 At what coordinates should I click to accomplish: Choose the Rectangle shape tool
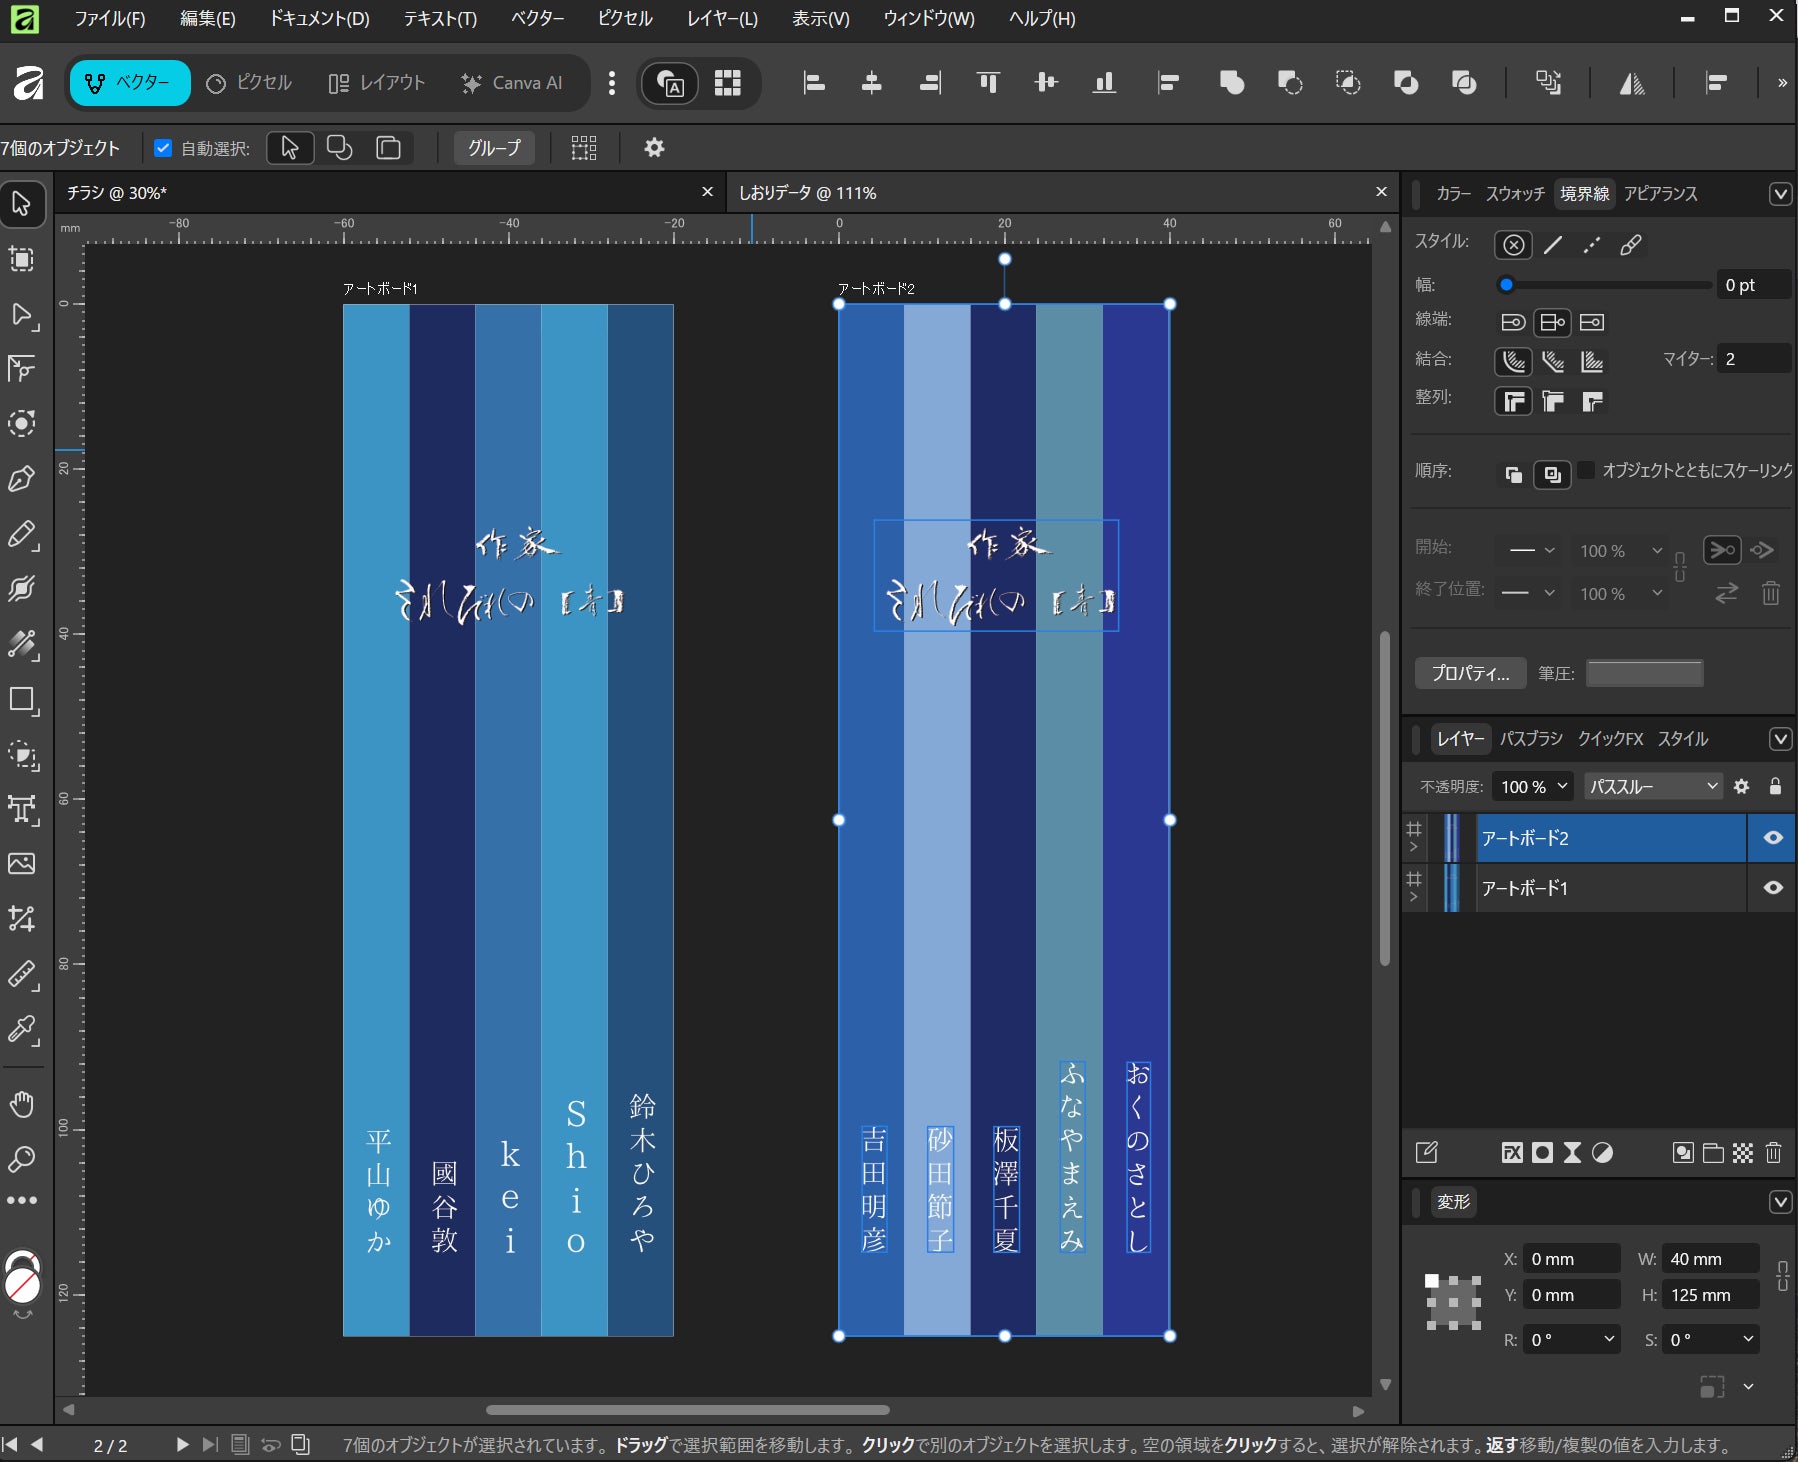[21, 700]
